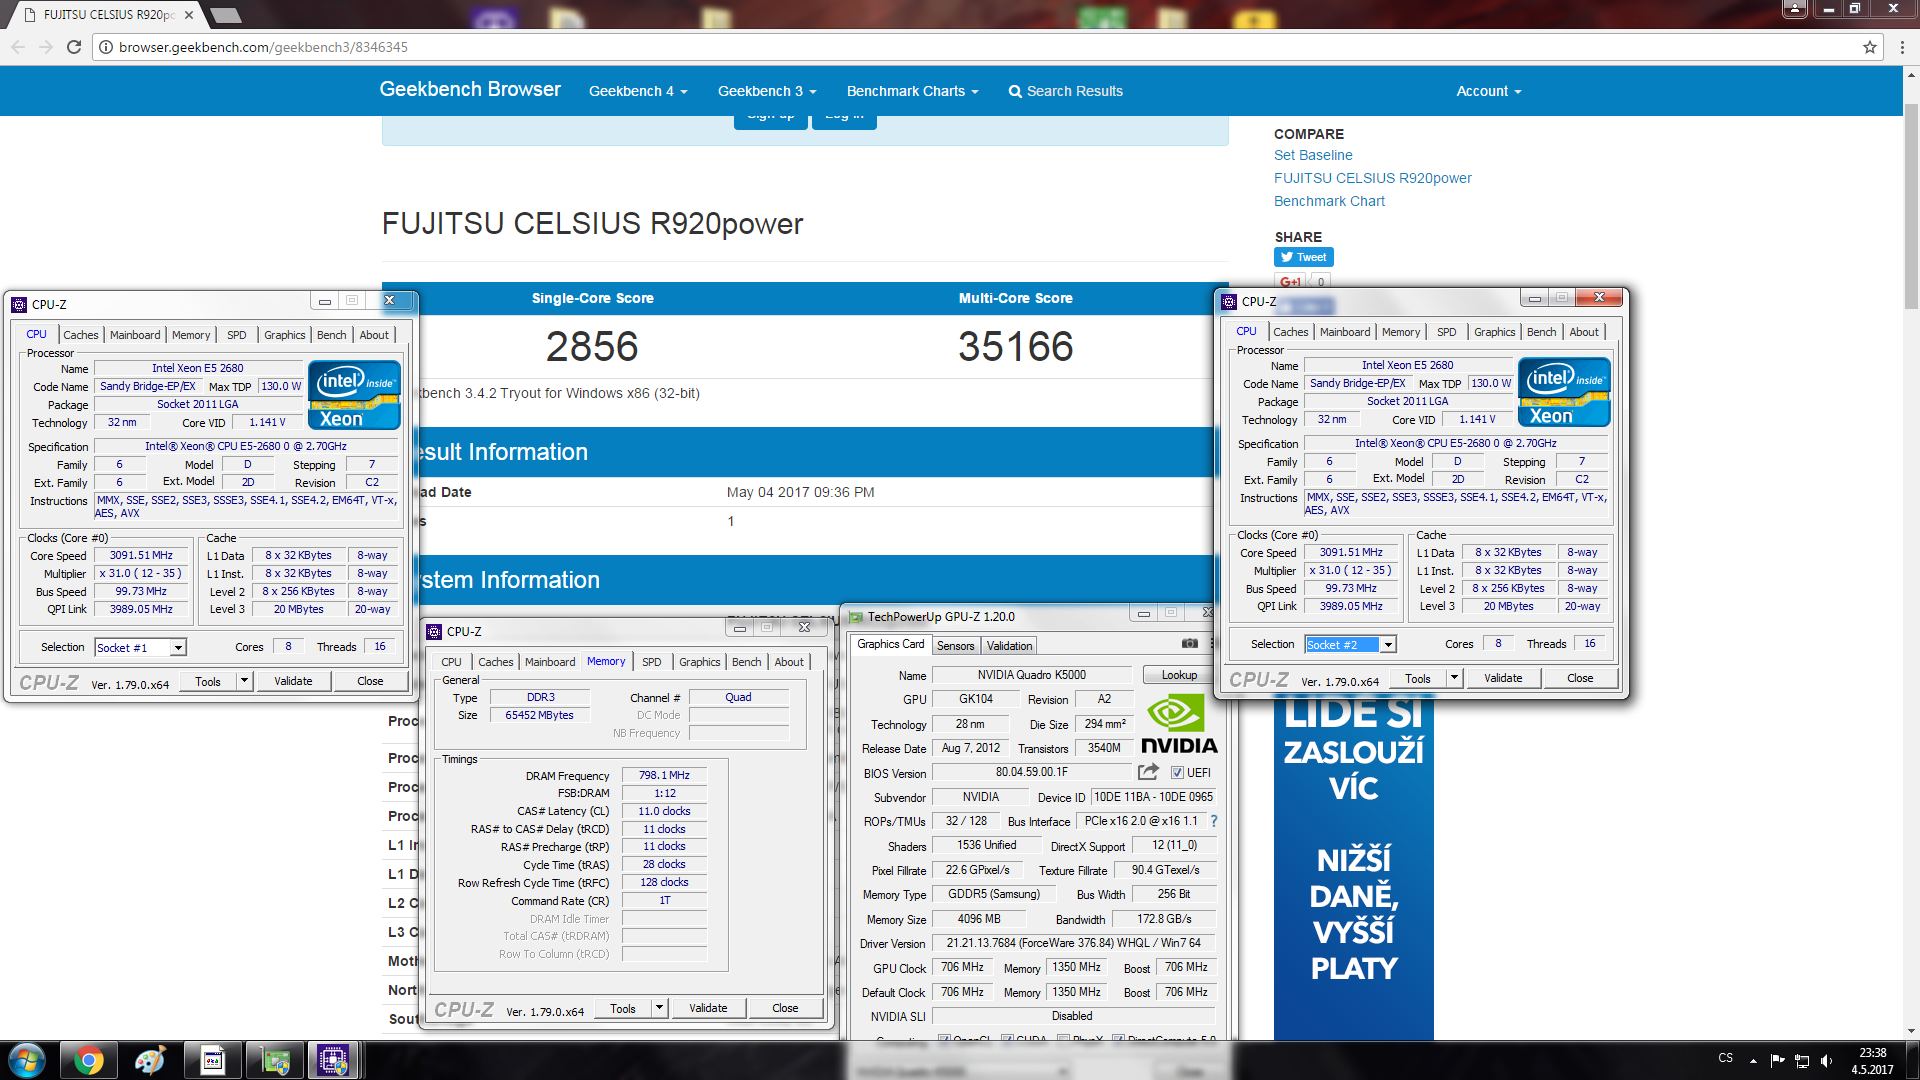Click the GPU-Z screenshot camera icon
This screenshot has height=1080, width=1920.
(x=1189, y=644)
